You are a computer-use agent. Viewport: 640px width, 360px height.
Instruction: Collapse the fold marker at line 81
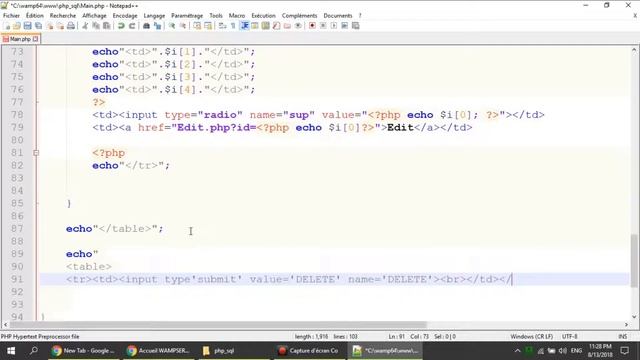click(36, 153)
